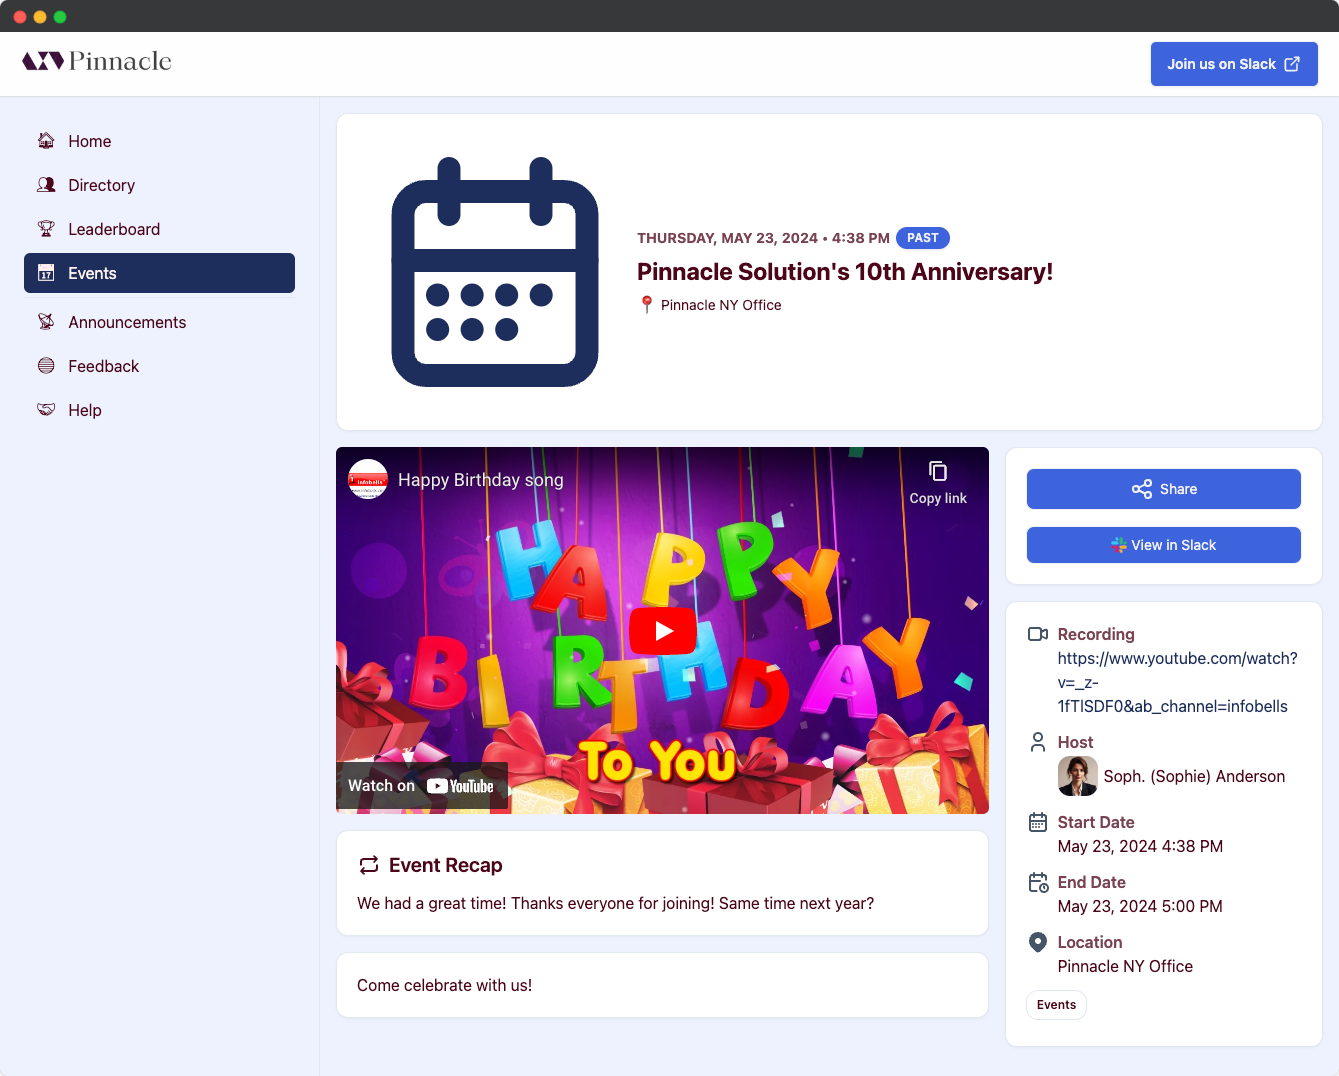Click the end date value May 23, 2024 5:00 PM
1339x1076 pixels.
1140,906
